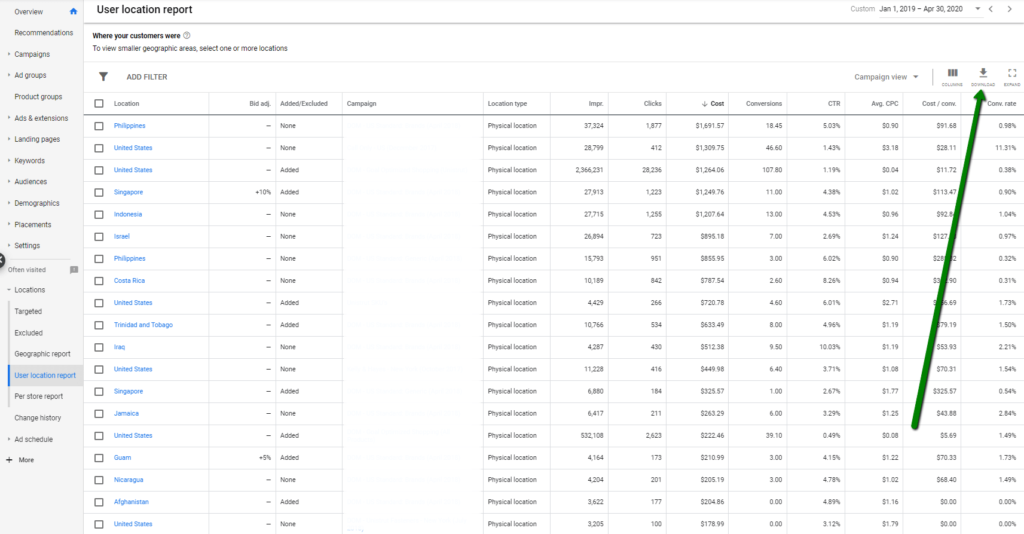Image resolution: width=1024 pixels, height=534 pixels.
Task: Click the $1,691.57 cost cell
Action: pyautogui.click(x=710, y=126)
